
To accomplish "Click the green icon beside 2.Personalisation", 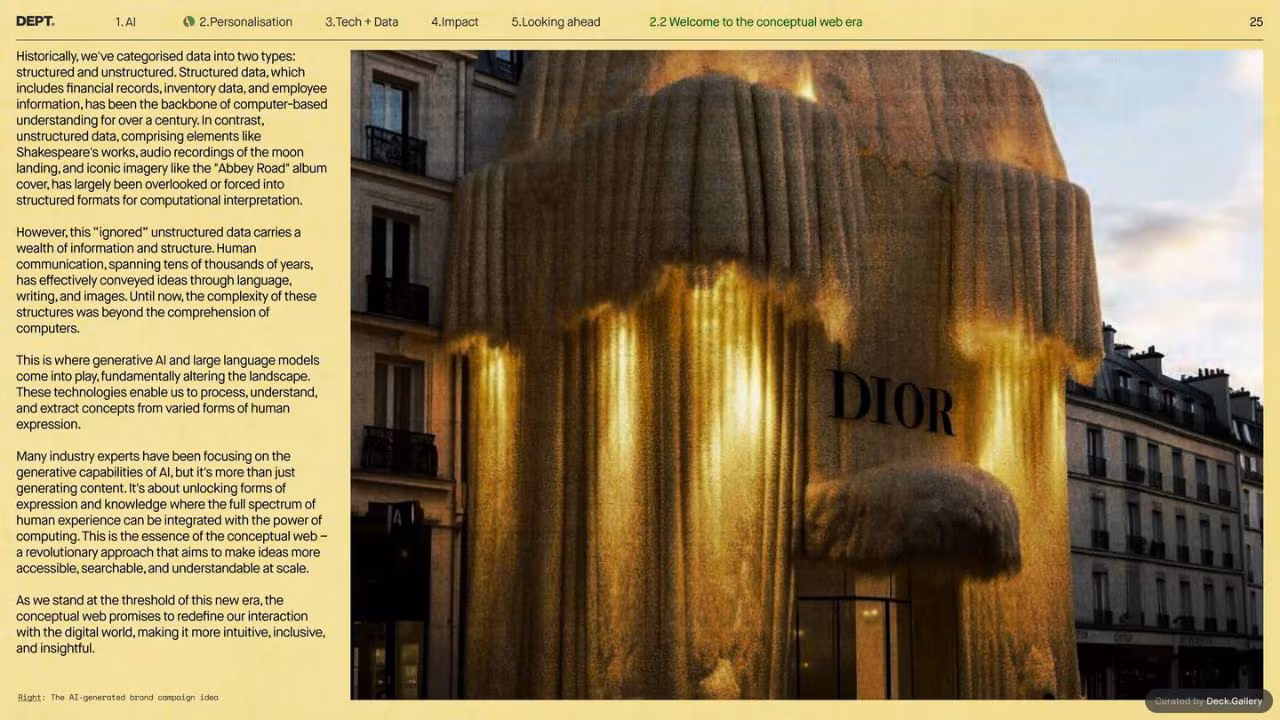I will click(x=189, y=21).
